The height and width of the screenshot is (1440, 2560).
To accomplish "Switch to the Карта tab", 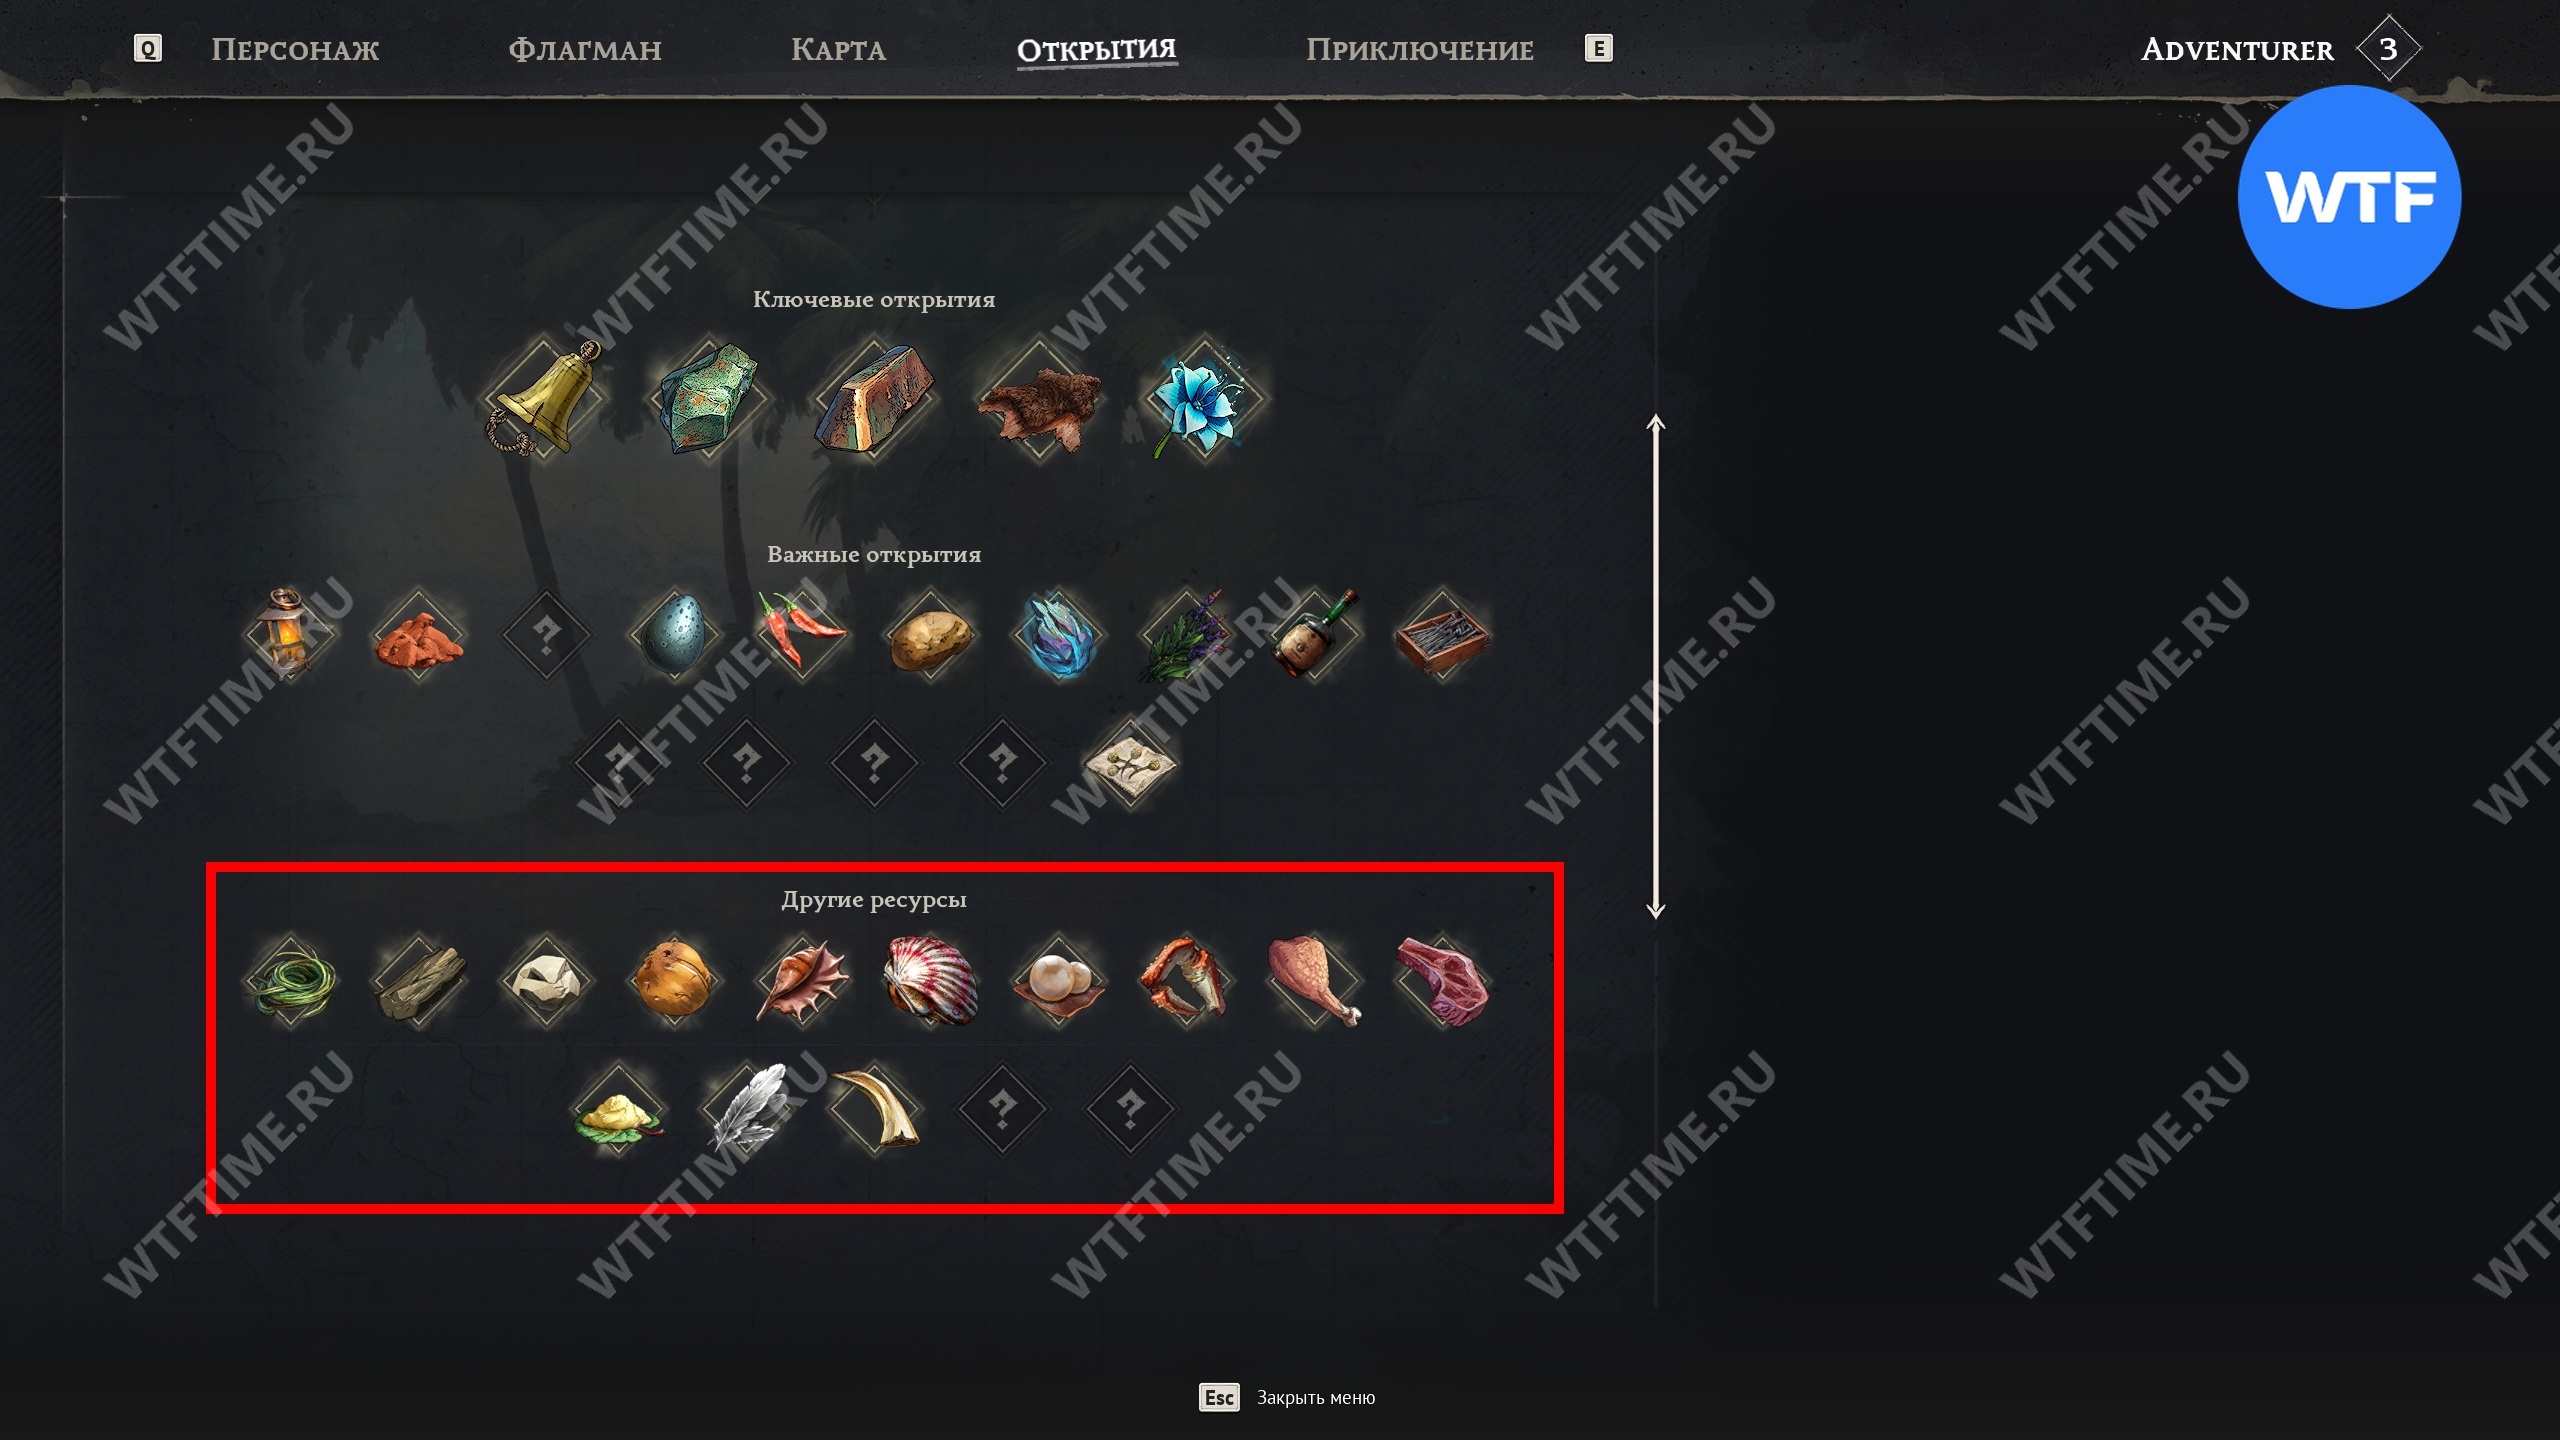I will (x=838, y=49).
